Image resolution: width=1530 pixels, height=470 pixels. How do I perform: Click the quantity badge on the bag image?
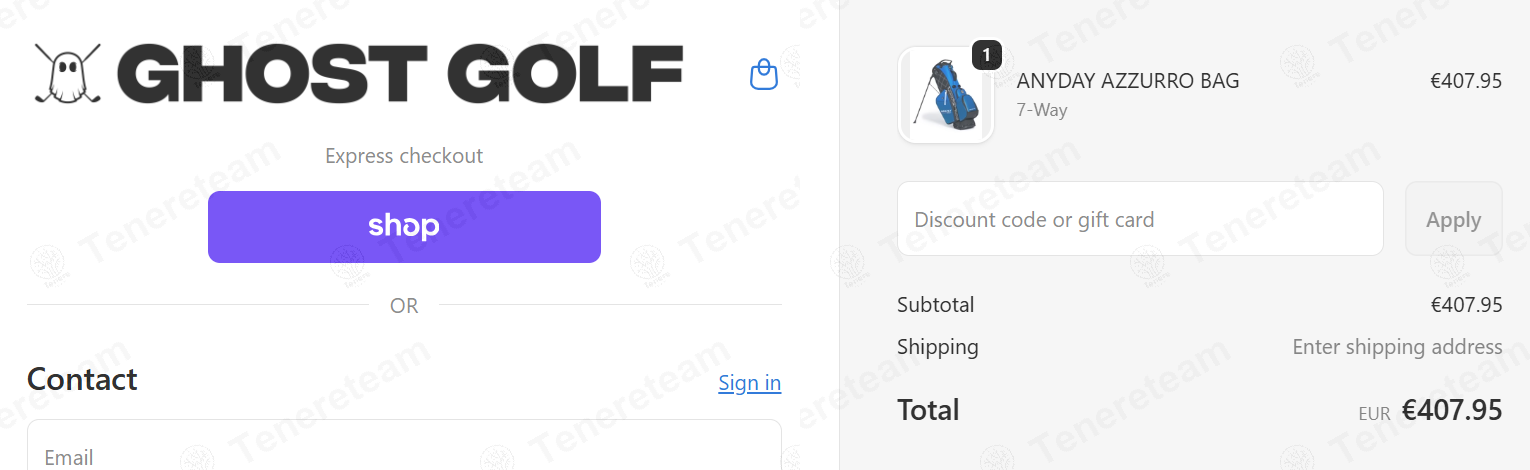click(987, 55)
